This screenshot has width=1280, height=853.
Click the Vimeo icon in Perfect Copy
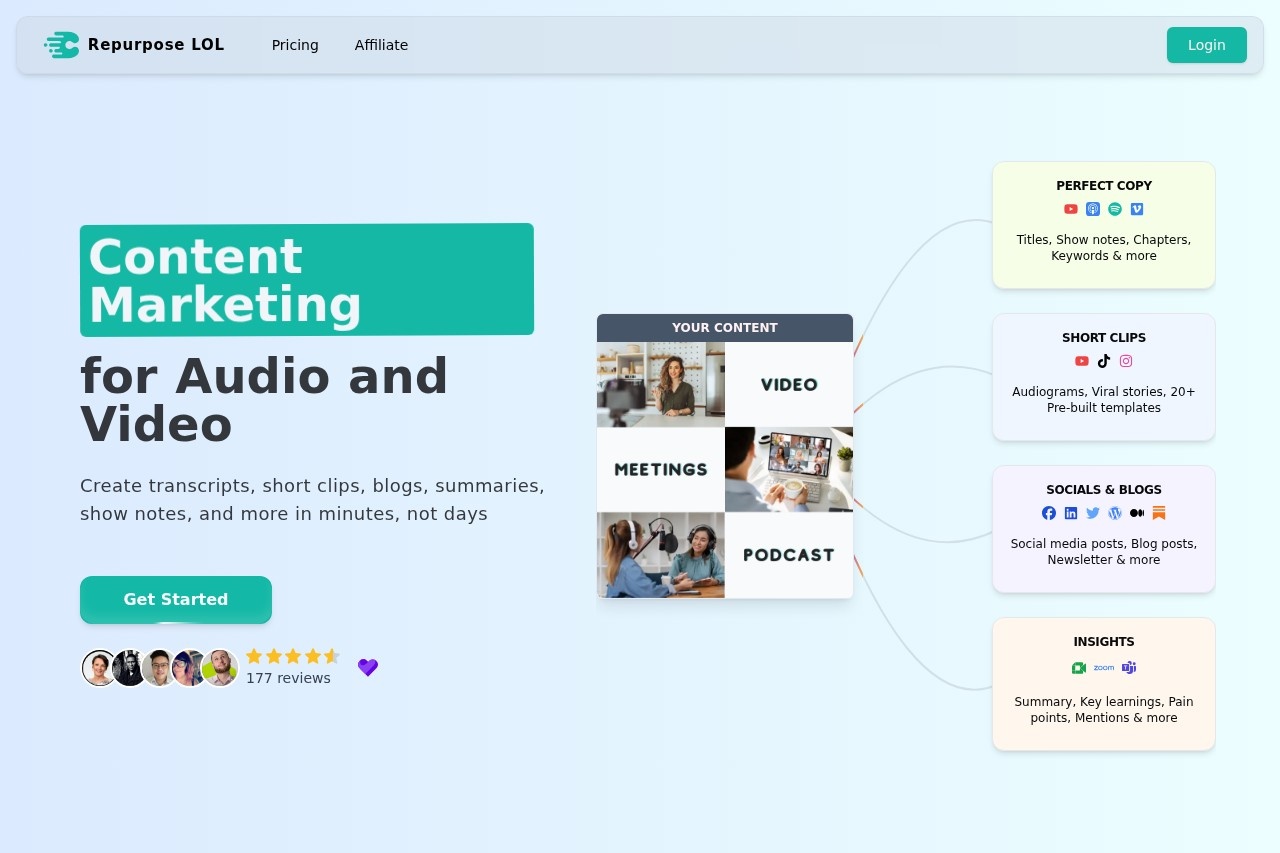(x=1137, y=209)
